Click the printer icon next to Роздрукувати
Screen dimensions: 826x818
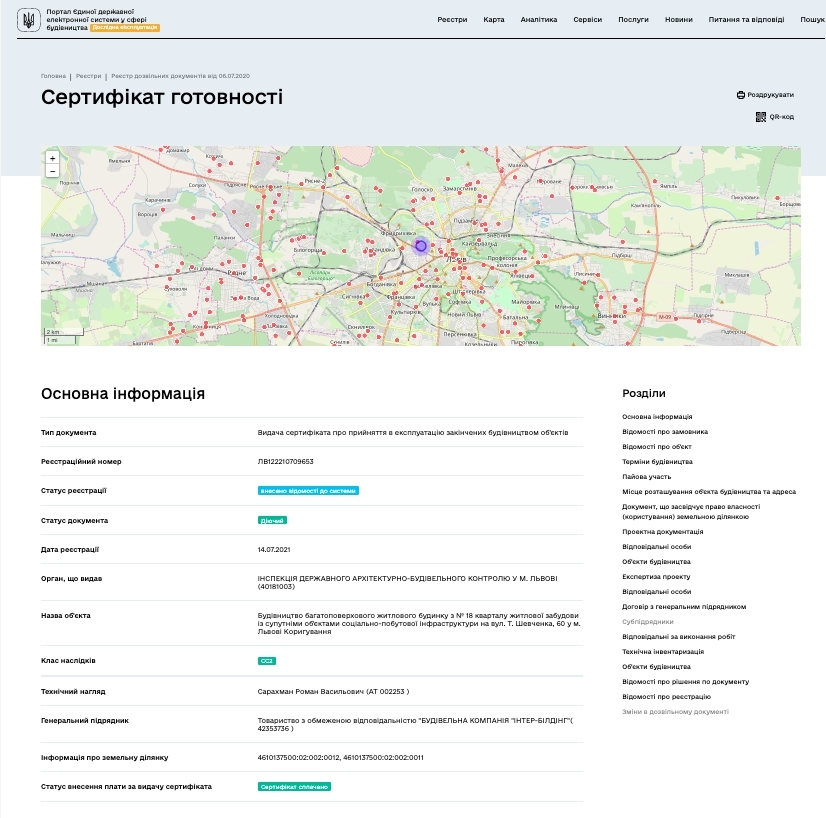(741, 95)
